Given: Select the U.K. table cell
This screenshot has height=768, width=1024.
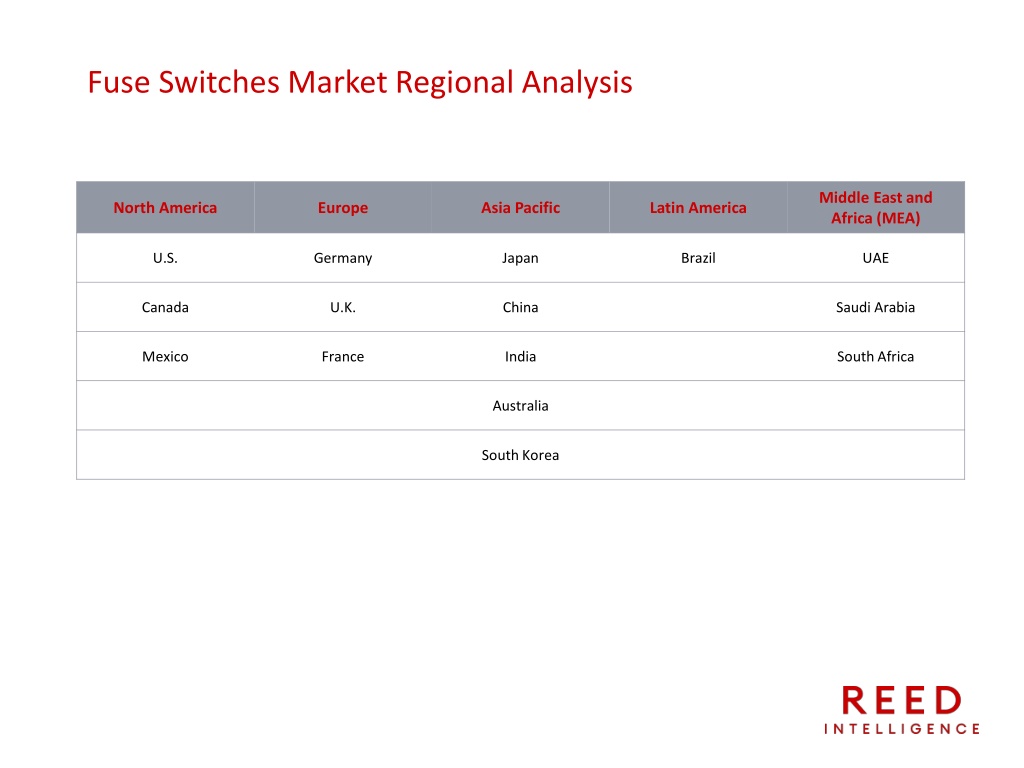Looking at the screenshot, I should tap(343, 307).
